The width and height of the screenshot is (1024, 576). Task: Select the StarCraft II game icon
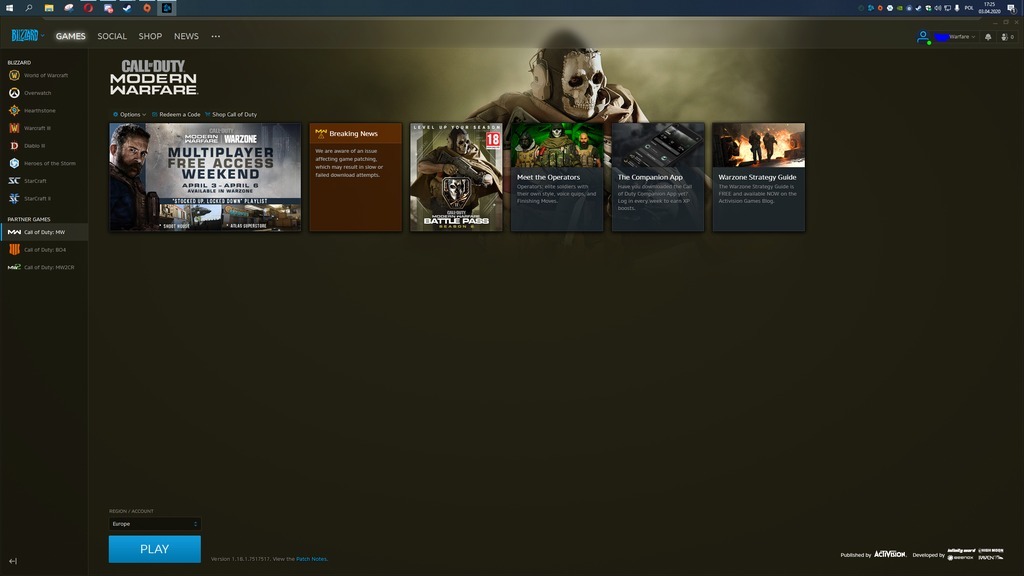coord(14,199)
